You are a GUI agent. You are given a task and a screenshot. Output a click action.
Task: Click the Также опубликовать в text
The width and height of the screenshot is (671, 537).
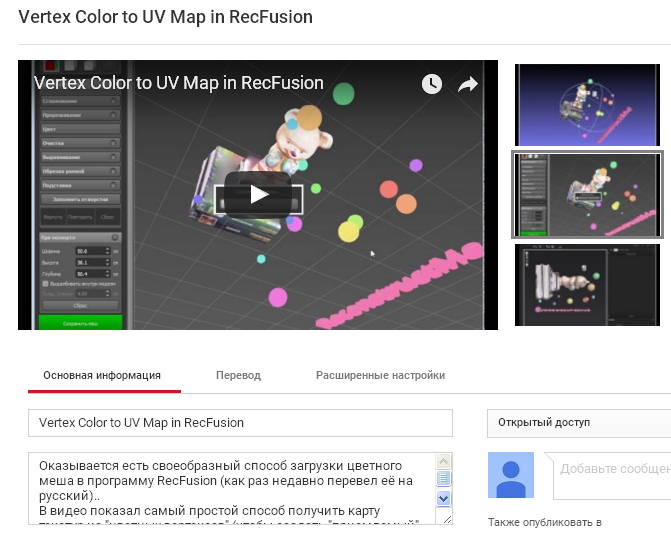pos(545,522)
